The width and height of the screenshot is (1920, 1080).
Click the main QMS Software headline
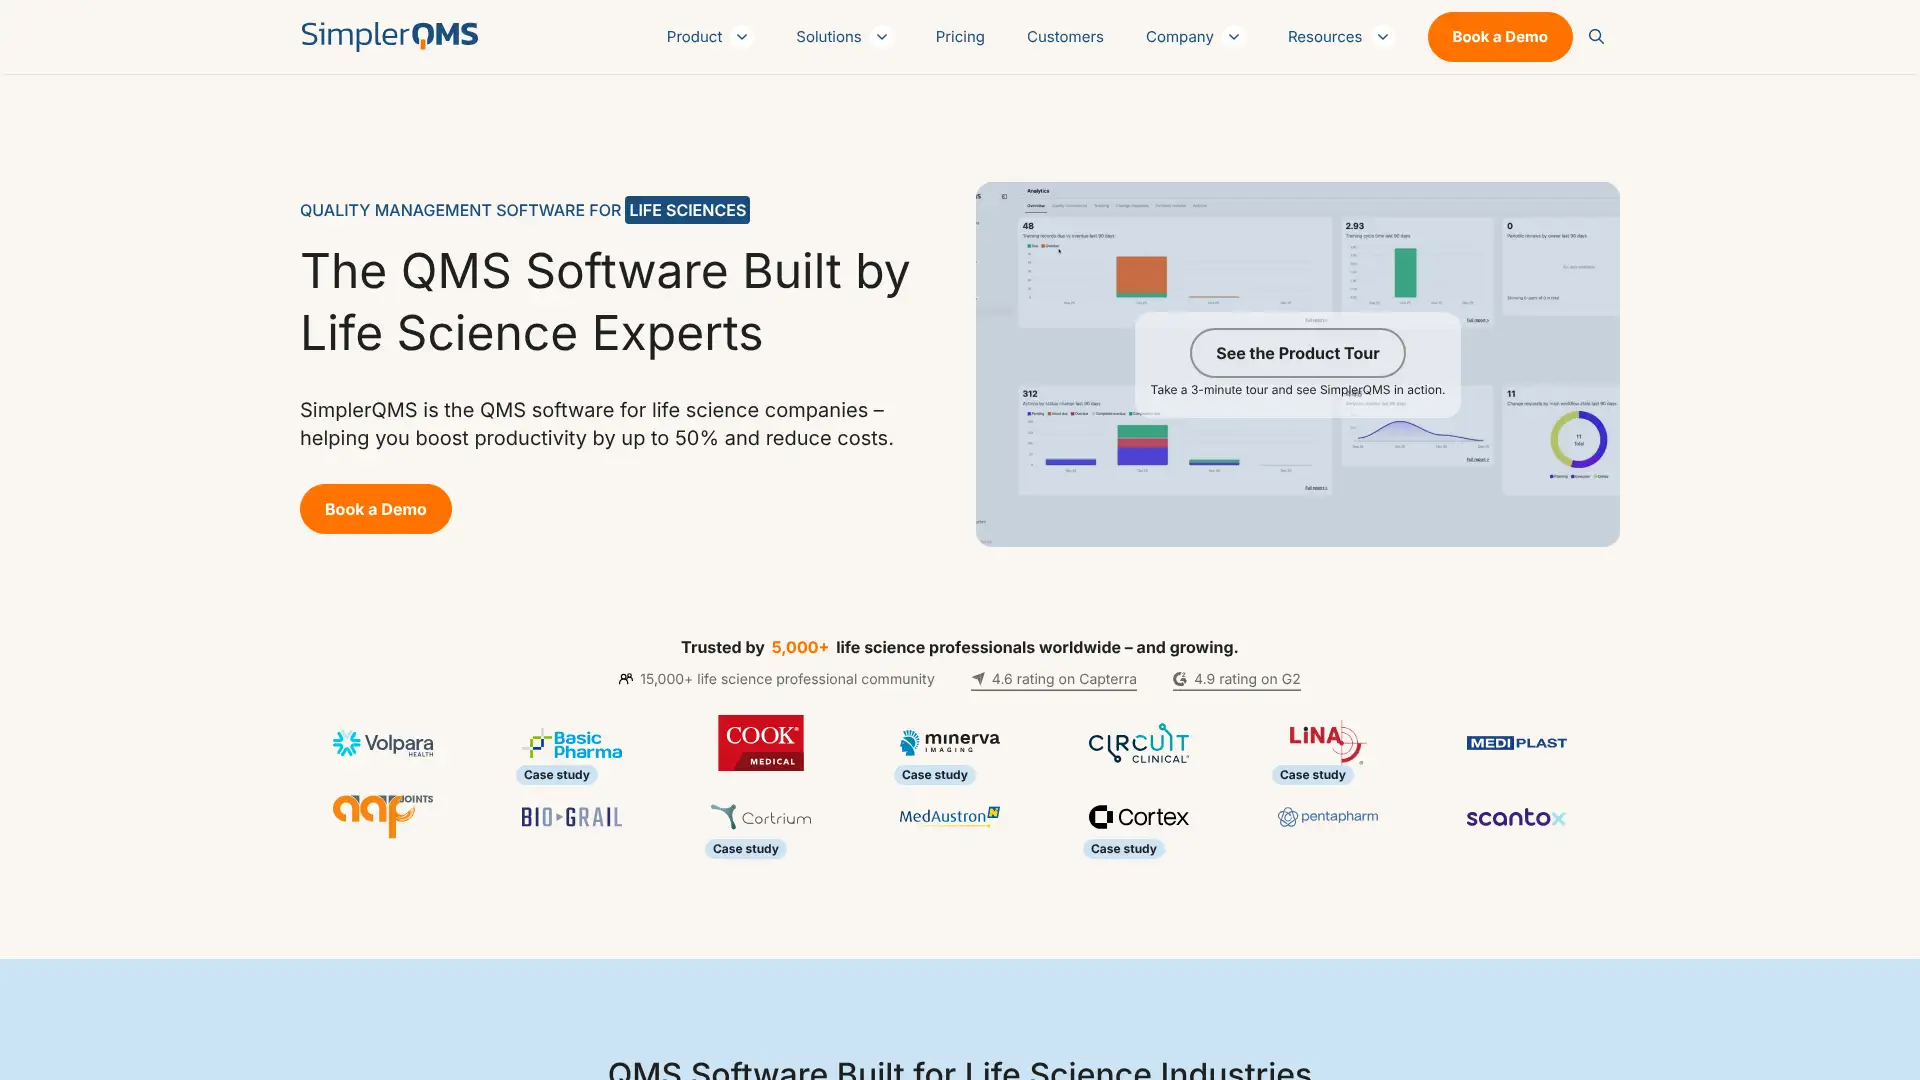point(605,302)
